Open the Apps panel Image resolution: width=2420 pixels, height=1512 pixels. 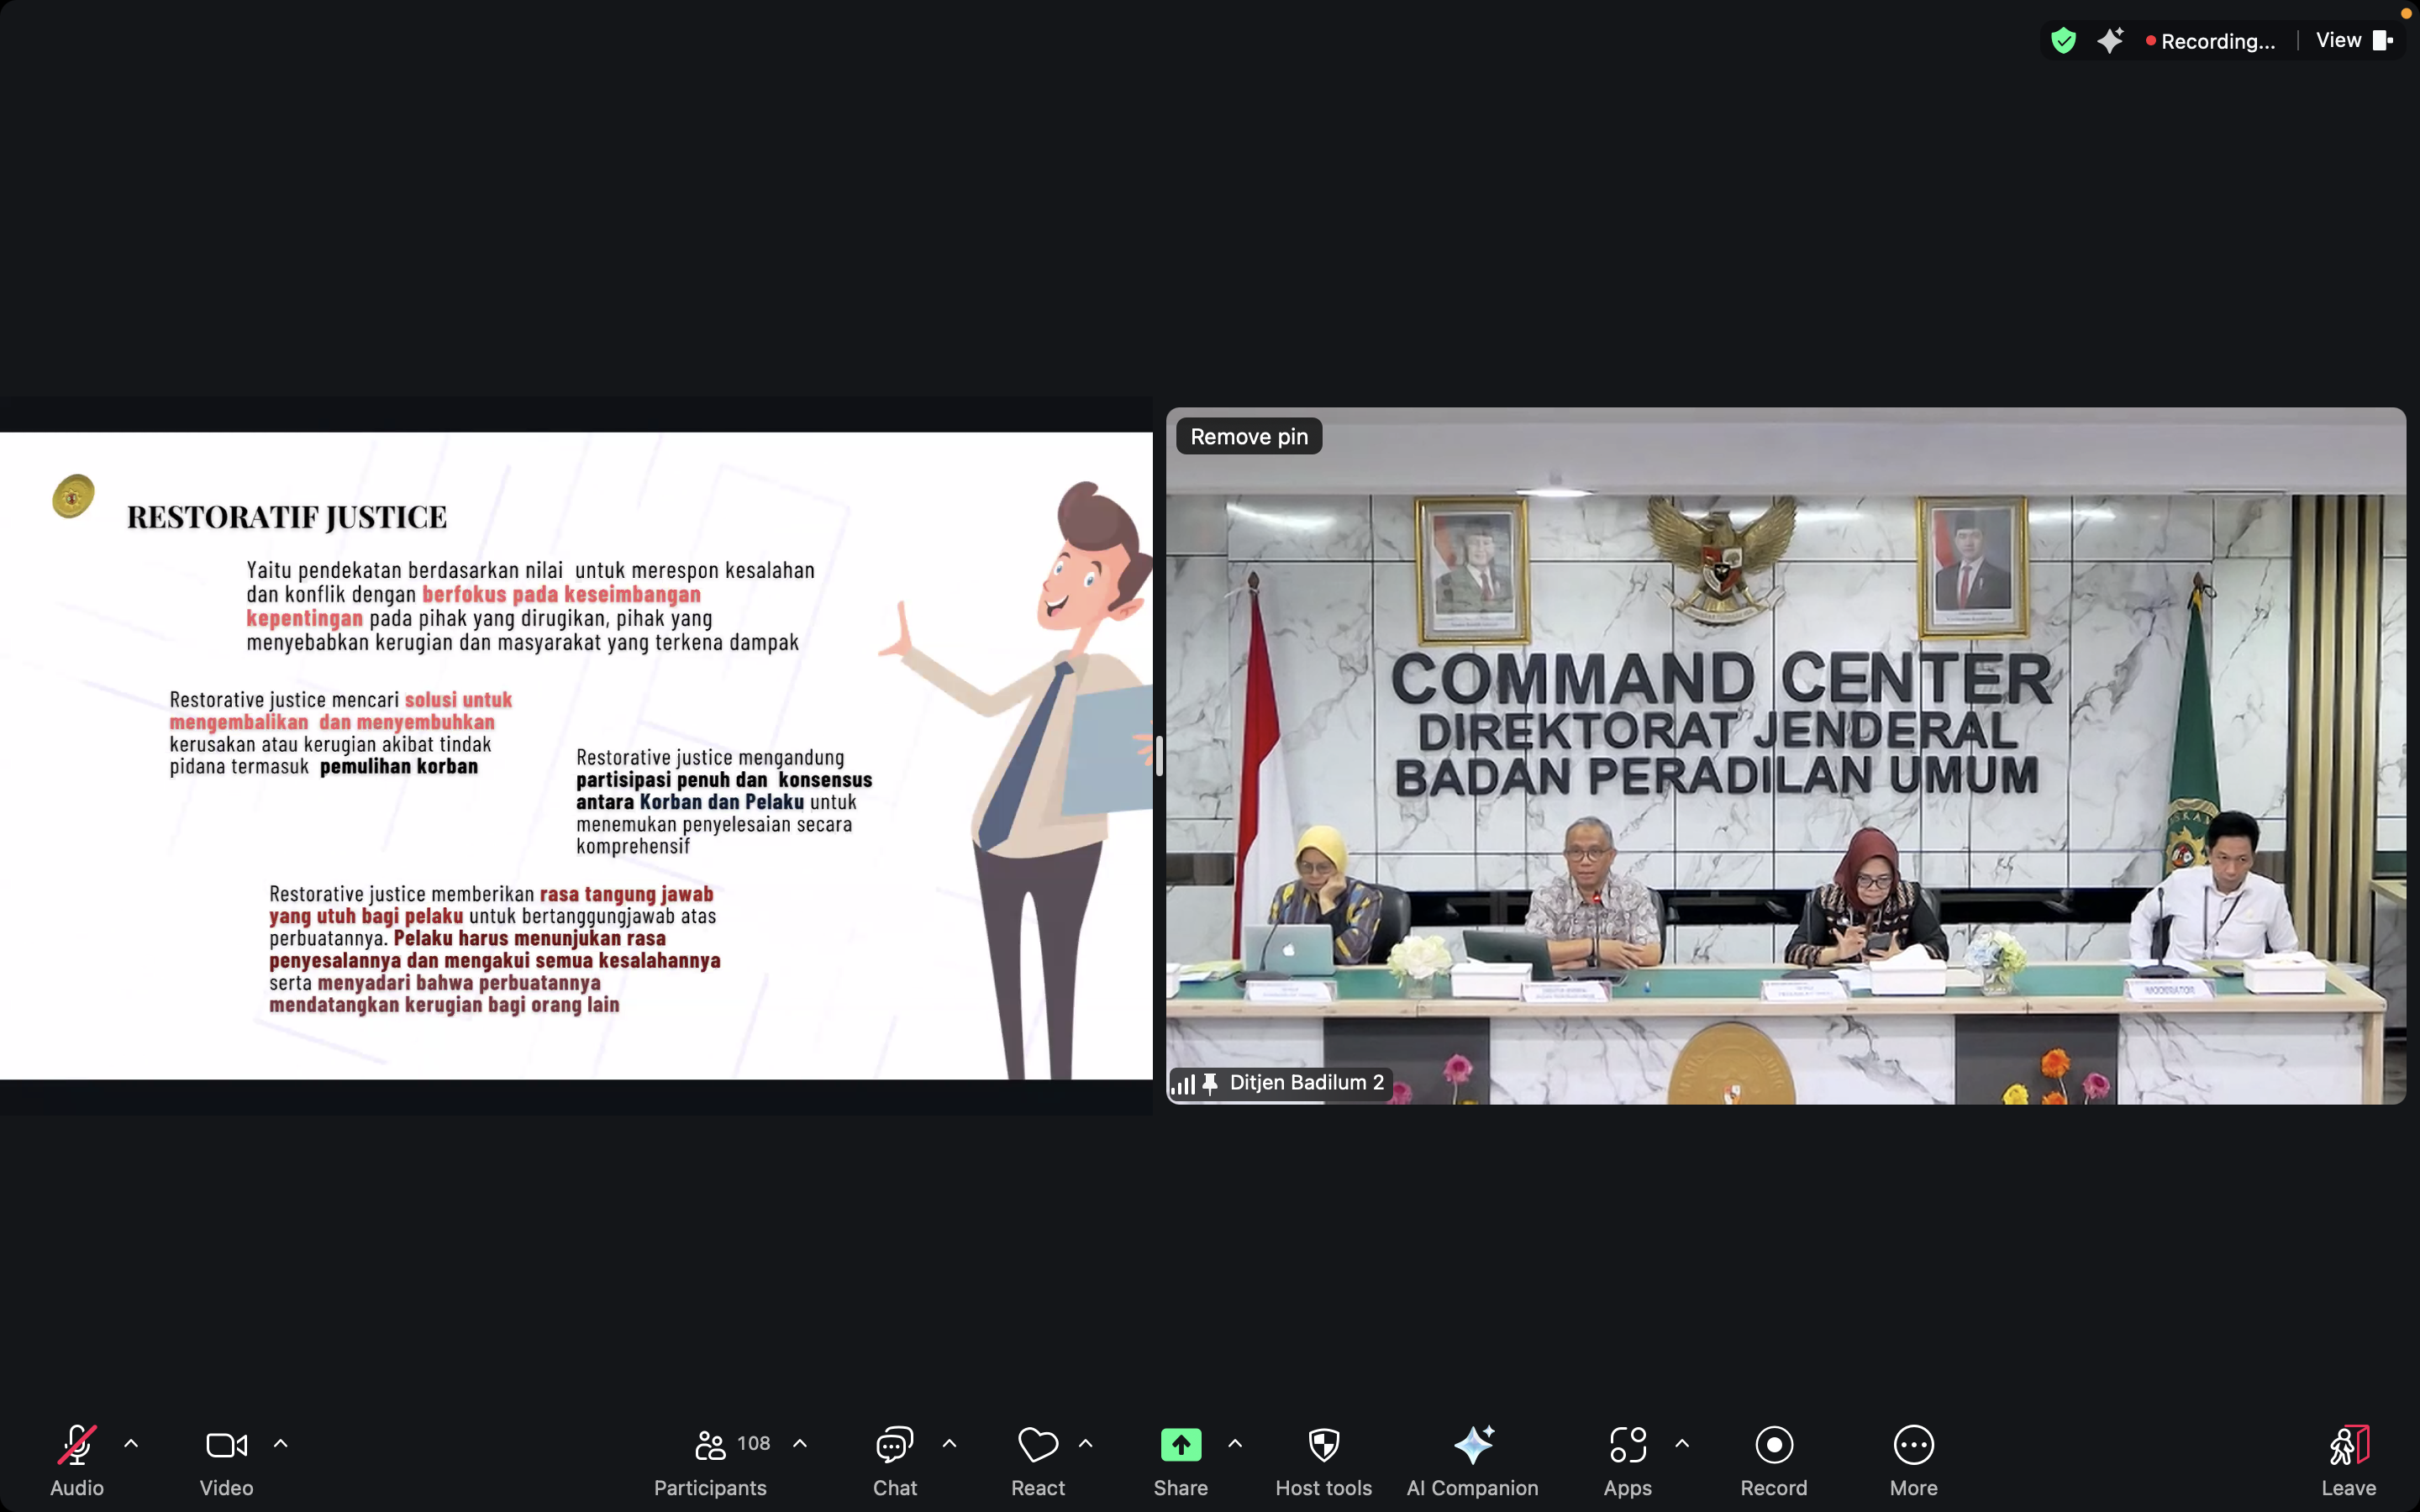pos(1627,1460)
